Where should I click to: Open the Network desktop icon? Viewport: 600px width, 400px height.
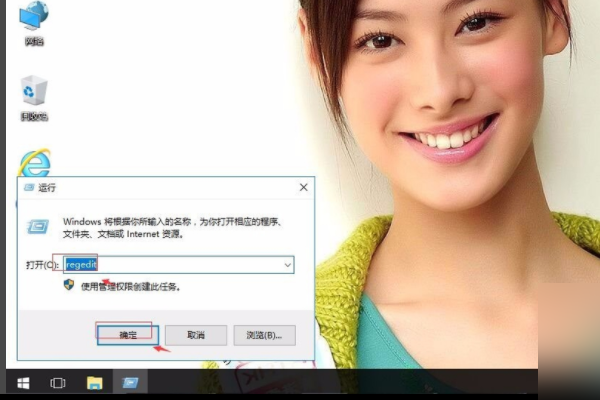(34, 23)
